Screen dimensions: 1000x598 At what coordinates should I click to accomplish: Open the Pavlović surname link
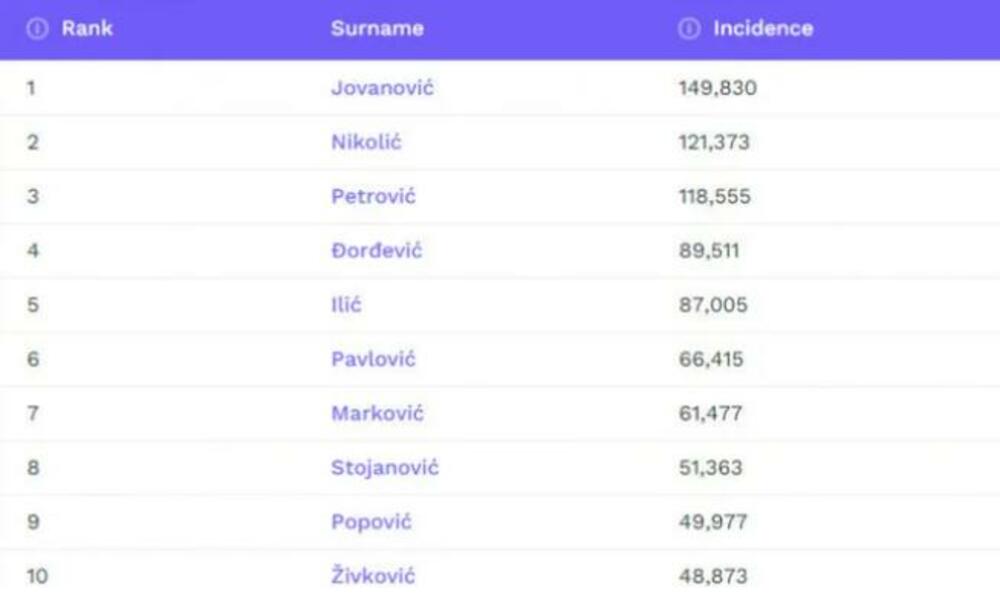[x=373, y=359]
